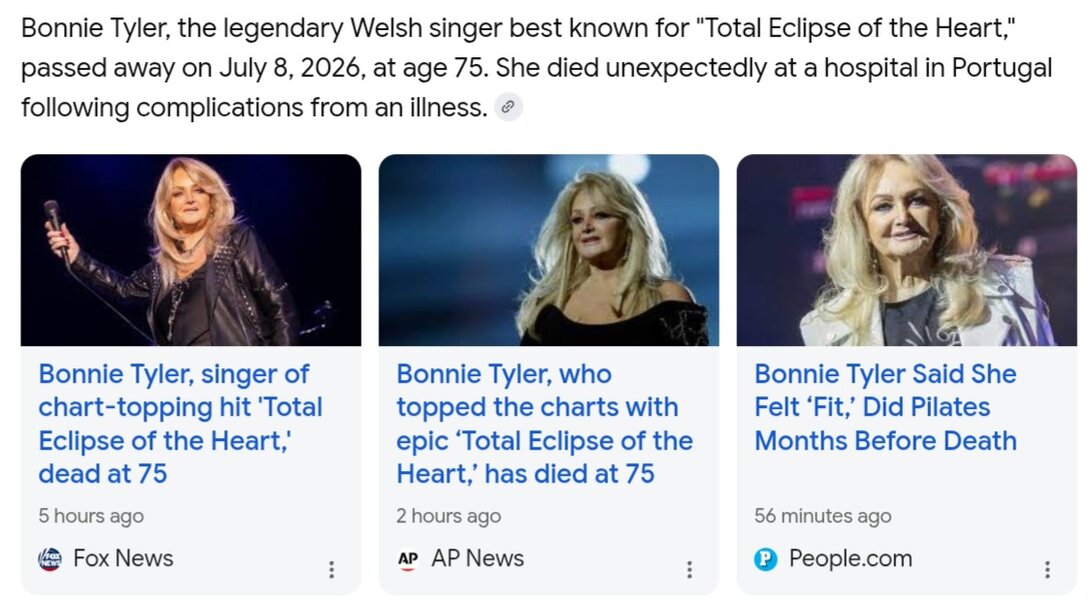This screenshot has height=600, width=1092.
Task: Open the three-dot menu on Fox News card
Action: (332, 569)
